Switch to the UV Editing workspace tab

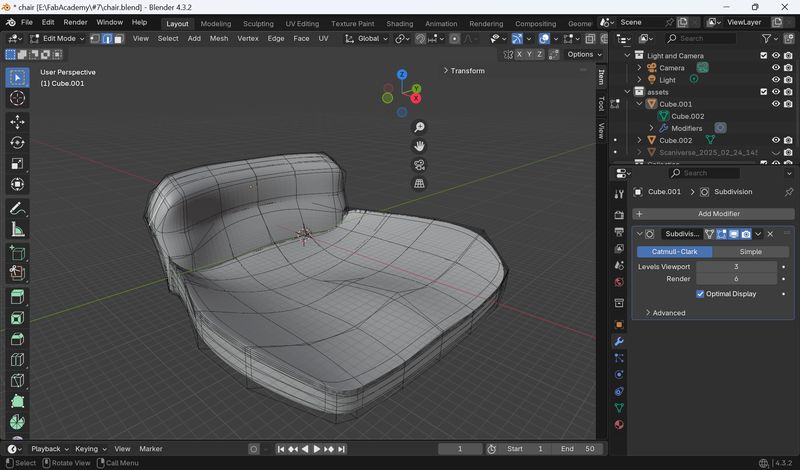click(x=302, y=23)
